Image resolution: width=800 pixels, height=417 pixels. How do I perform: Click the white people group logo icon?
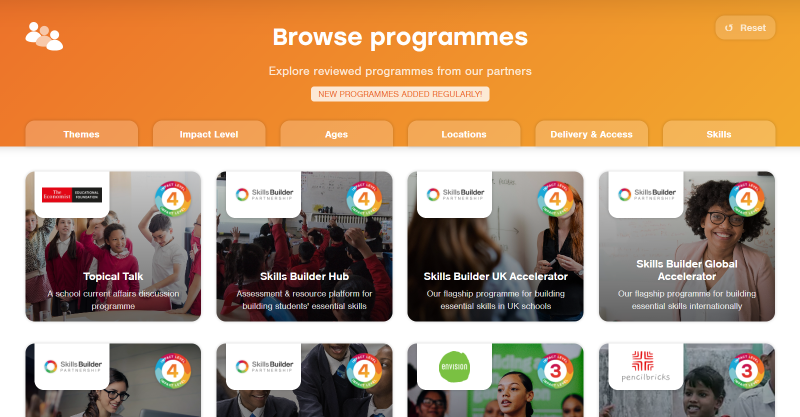[44, 36]
